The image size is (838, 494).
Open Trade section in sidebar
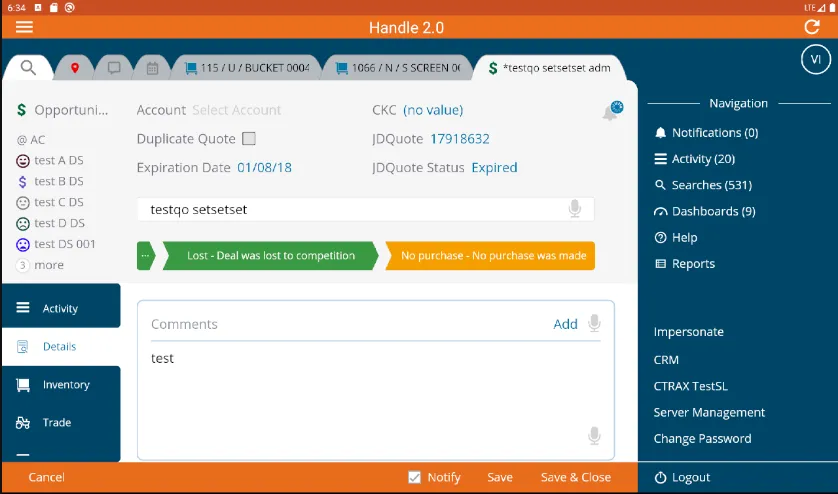61,422
